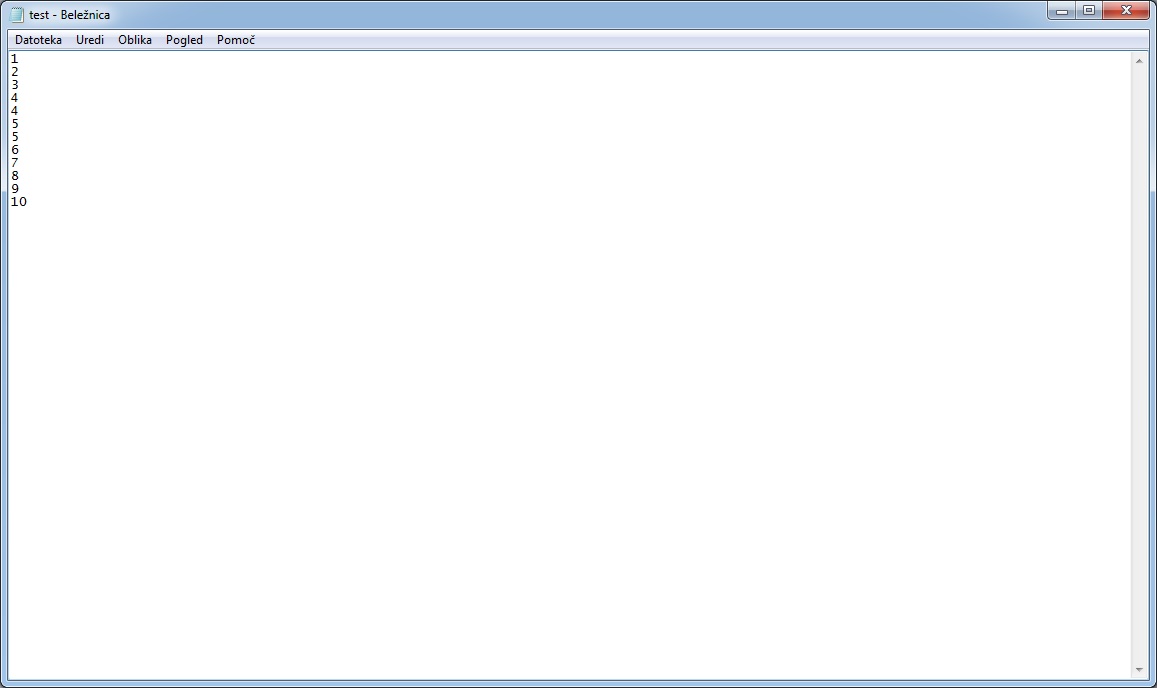Maximize the Beležnica window

[1088, 11]
